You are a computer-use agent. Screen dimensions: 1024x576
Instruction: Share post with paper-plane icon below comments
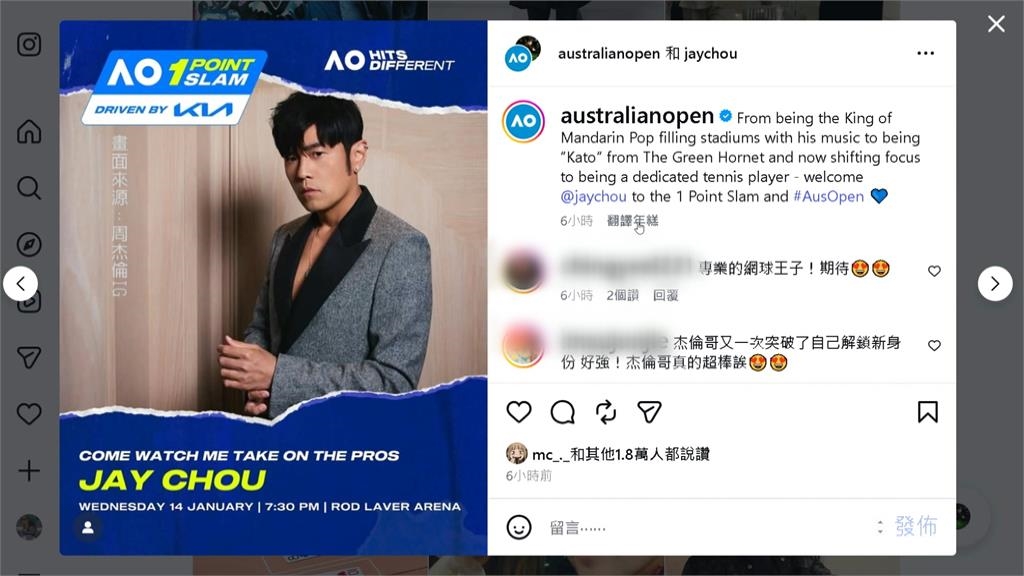tap(649, 412)
